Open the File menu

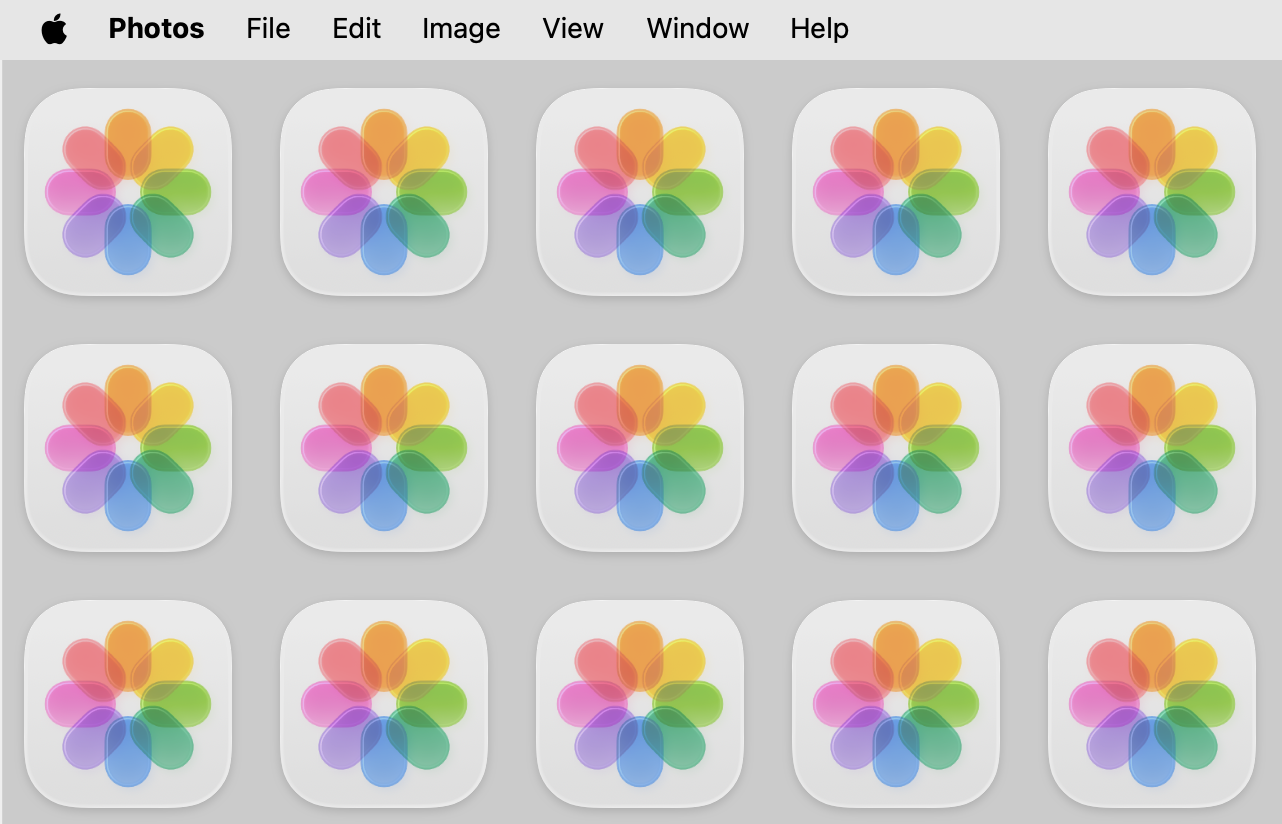pos(268,29)
